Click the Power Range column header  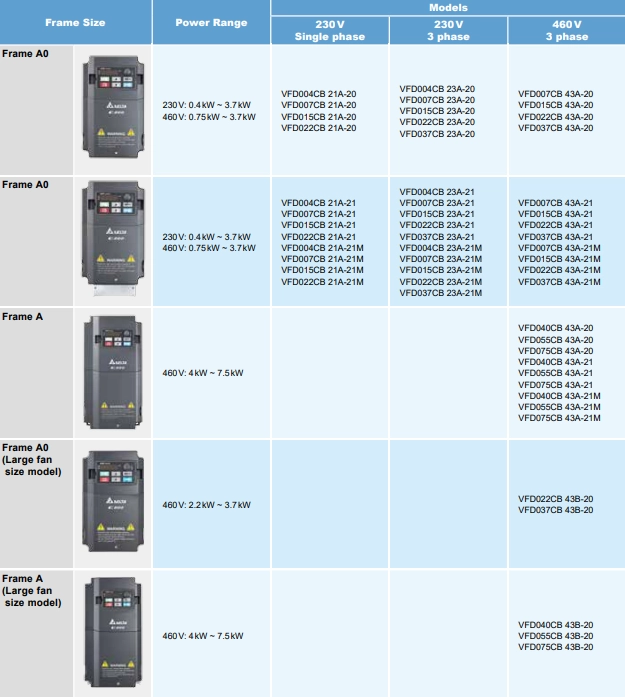pos(211,23)
